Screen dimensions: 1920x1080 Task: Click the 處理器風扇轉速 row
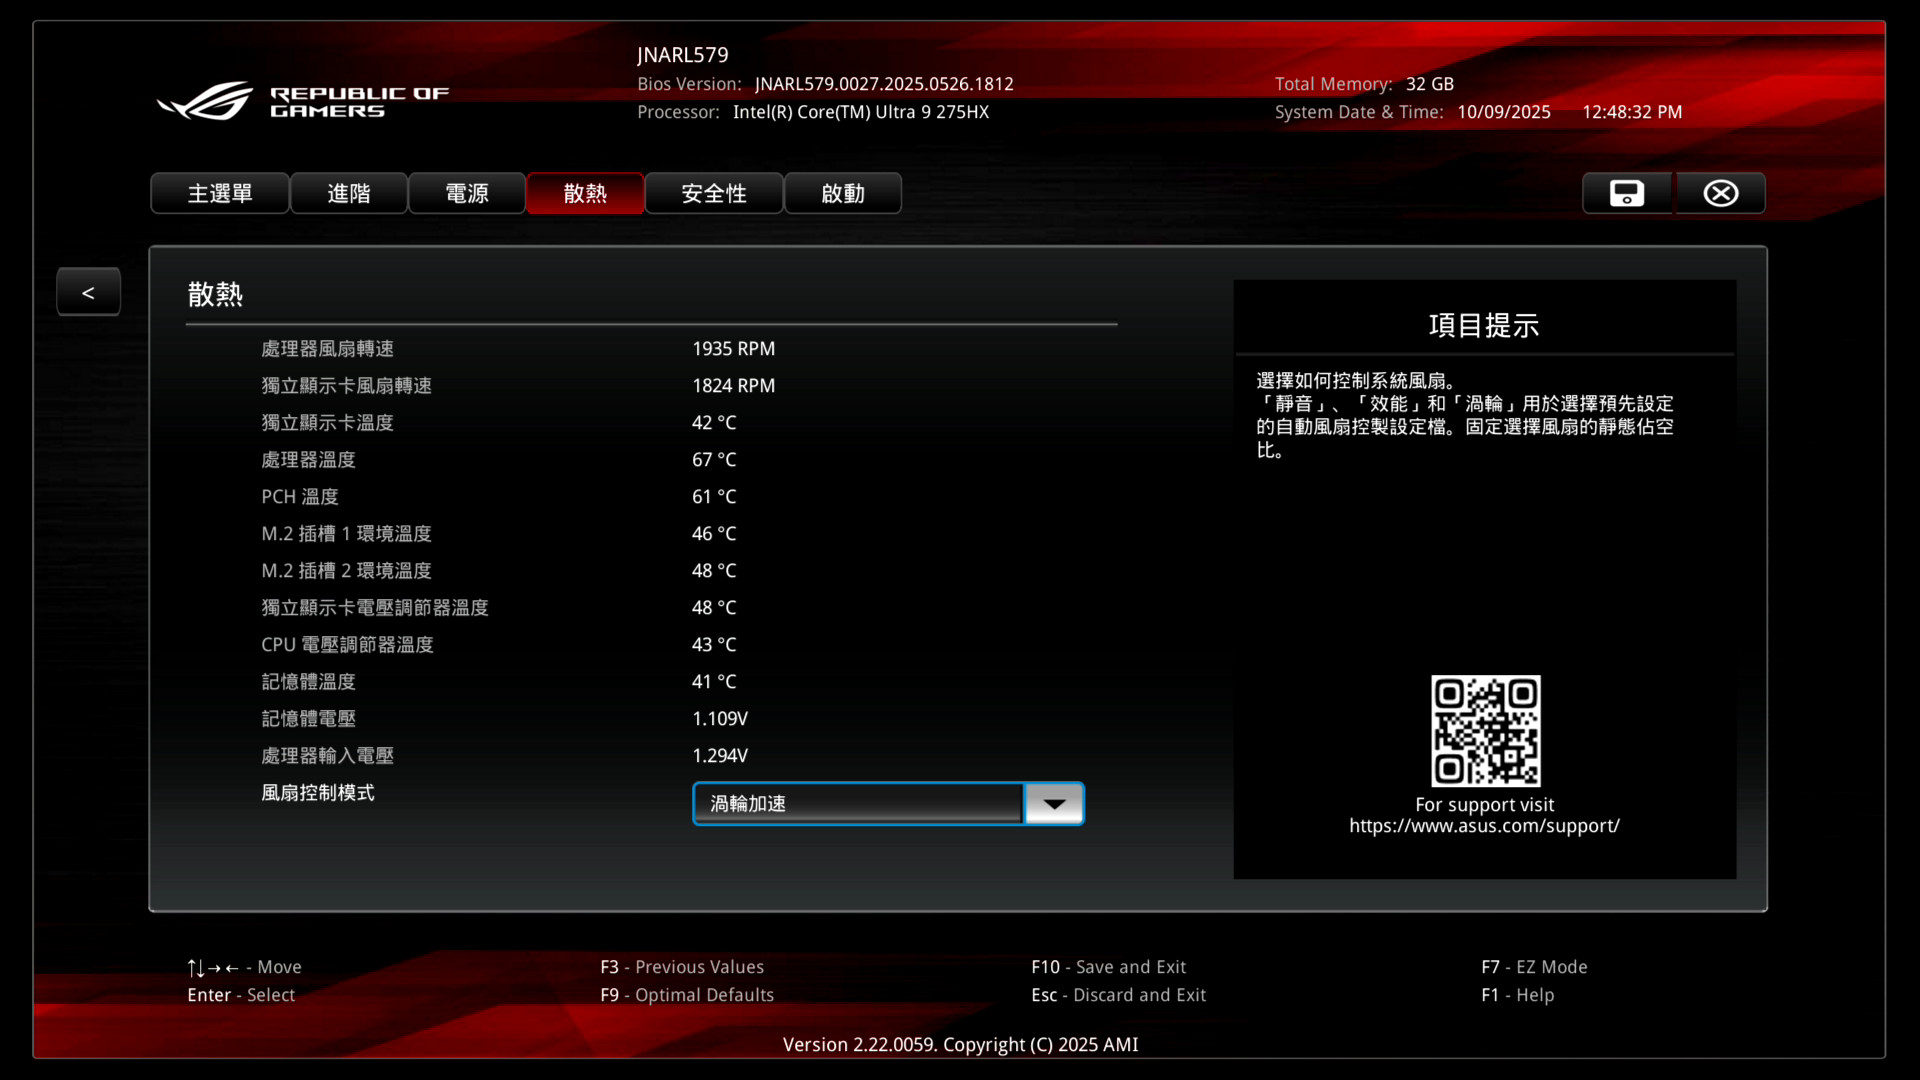(x=328, y=349)
